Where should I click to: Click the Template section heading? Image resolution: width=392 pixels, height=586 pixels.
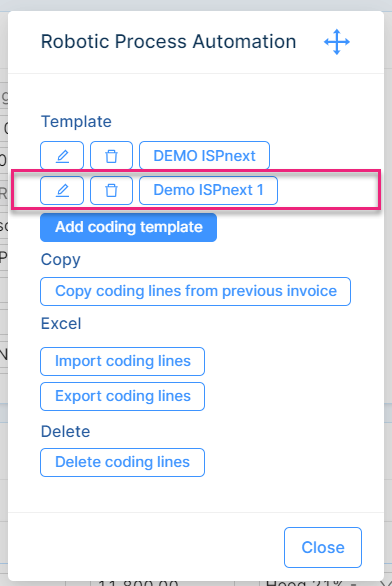[x=76, y=122]
